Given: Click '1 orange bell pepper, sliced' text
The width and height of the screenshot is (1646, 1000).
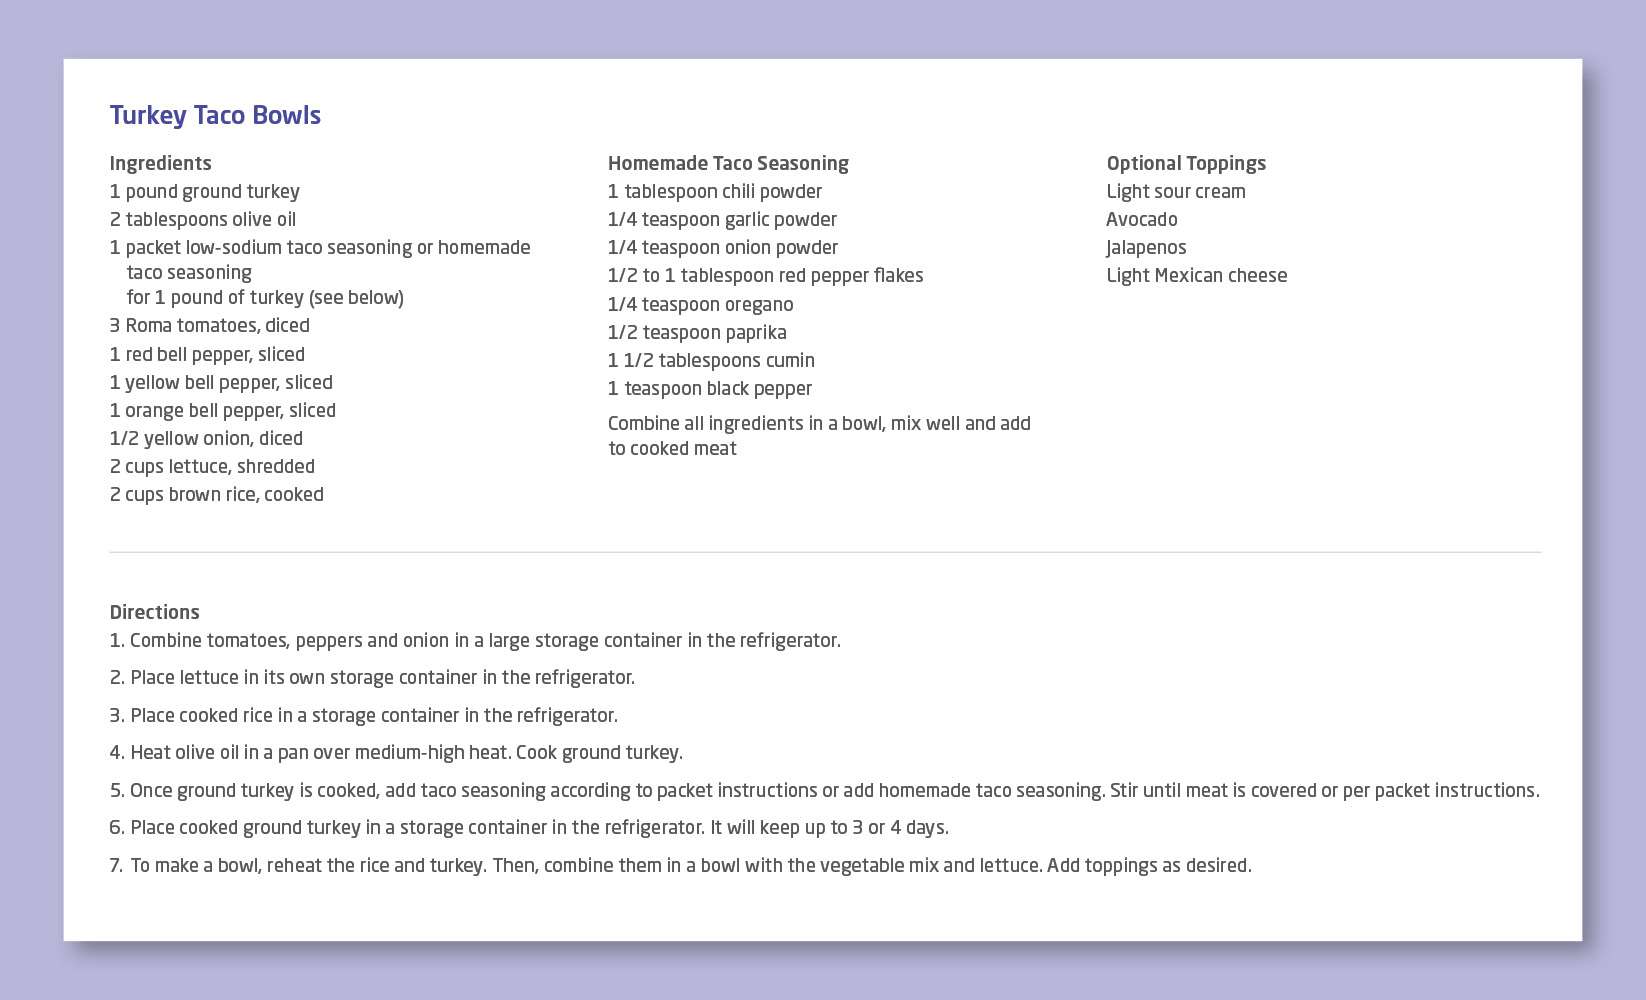Looking at the screenshot, I should point(222,410).
